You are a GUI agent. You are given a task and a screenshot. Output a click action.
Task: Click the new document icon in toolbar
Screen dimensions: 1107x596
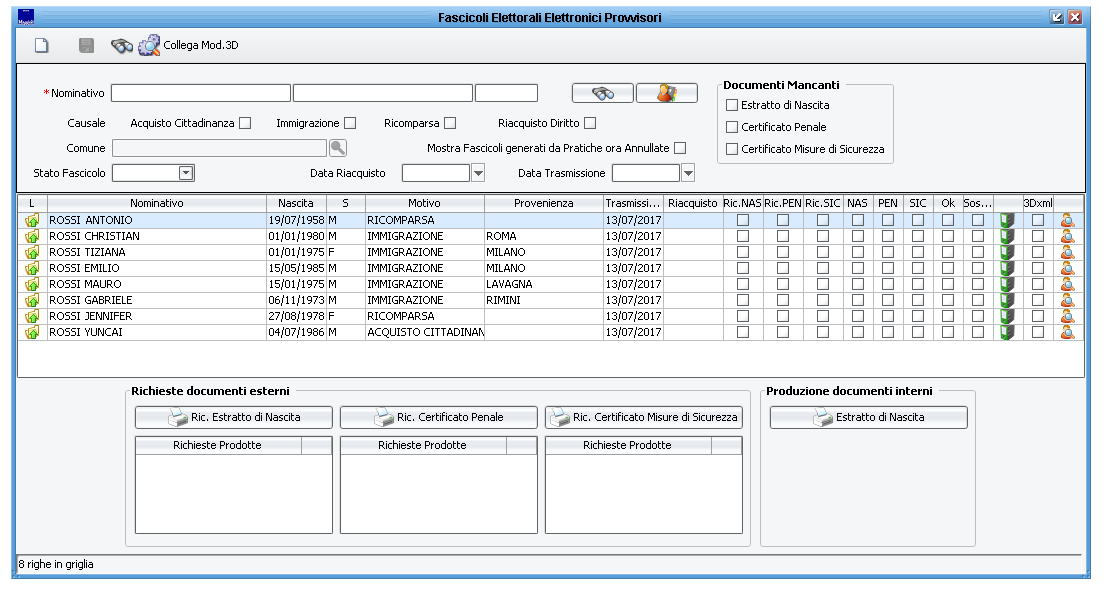click(x=41, y=45)
